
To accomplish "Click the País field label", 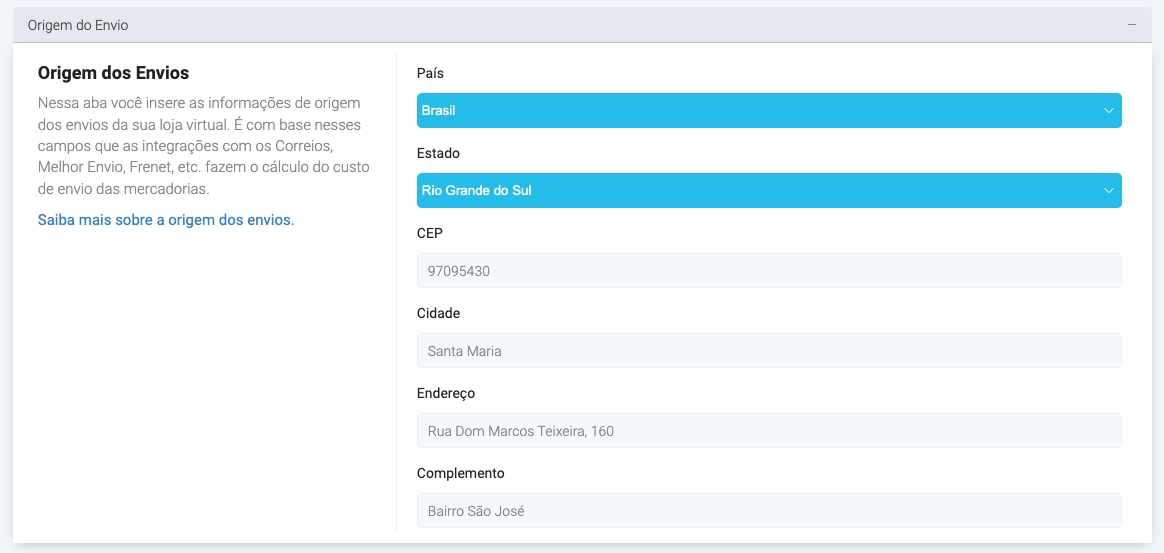I will tap(430, 73).
